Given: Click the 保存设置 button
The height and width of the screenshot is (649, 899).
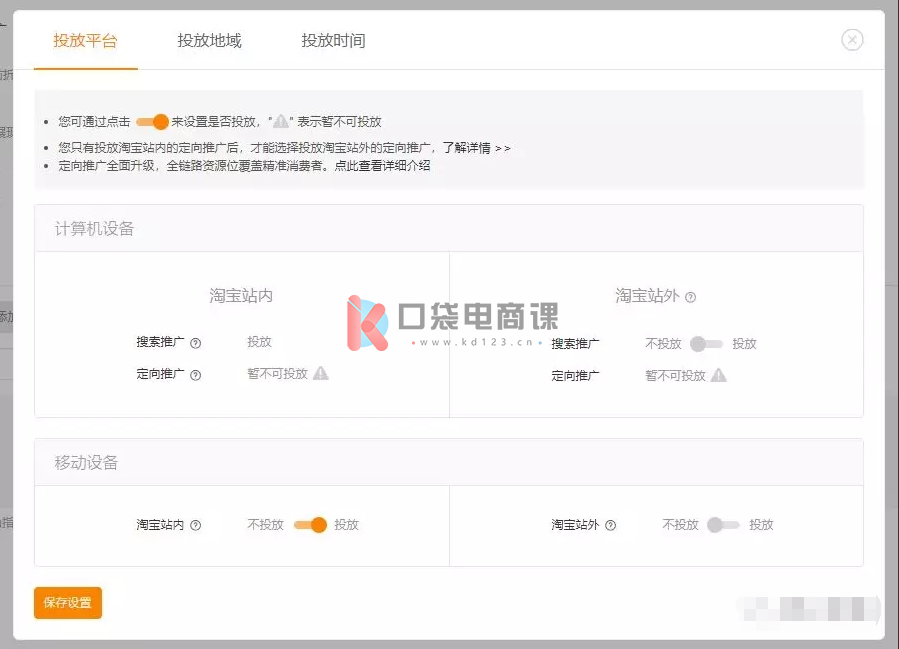Looking at the screenshot, I should pos(68,603).
